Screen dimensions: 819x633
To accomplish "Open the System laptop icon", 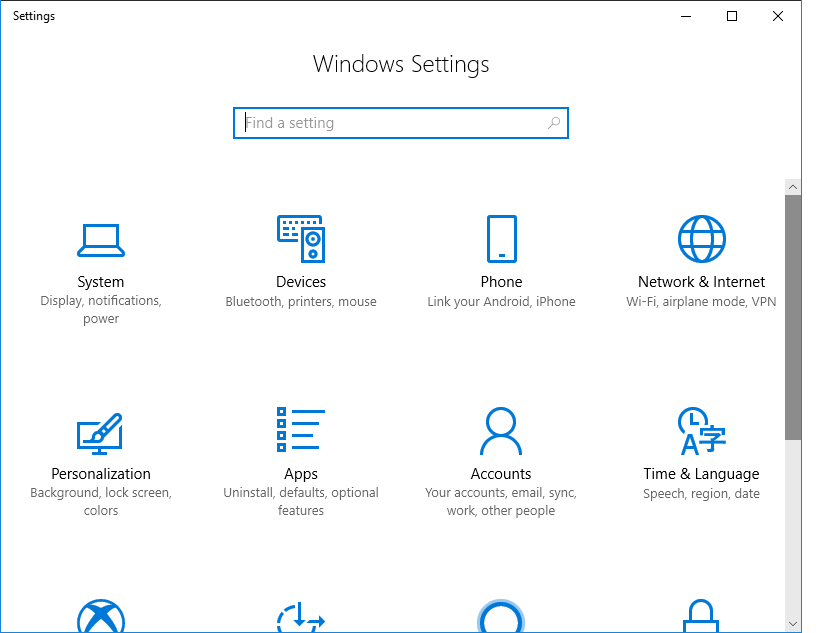I will (x=101, y=240).
